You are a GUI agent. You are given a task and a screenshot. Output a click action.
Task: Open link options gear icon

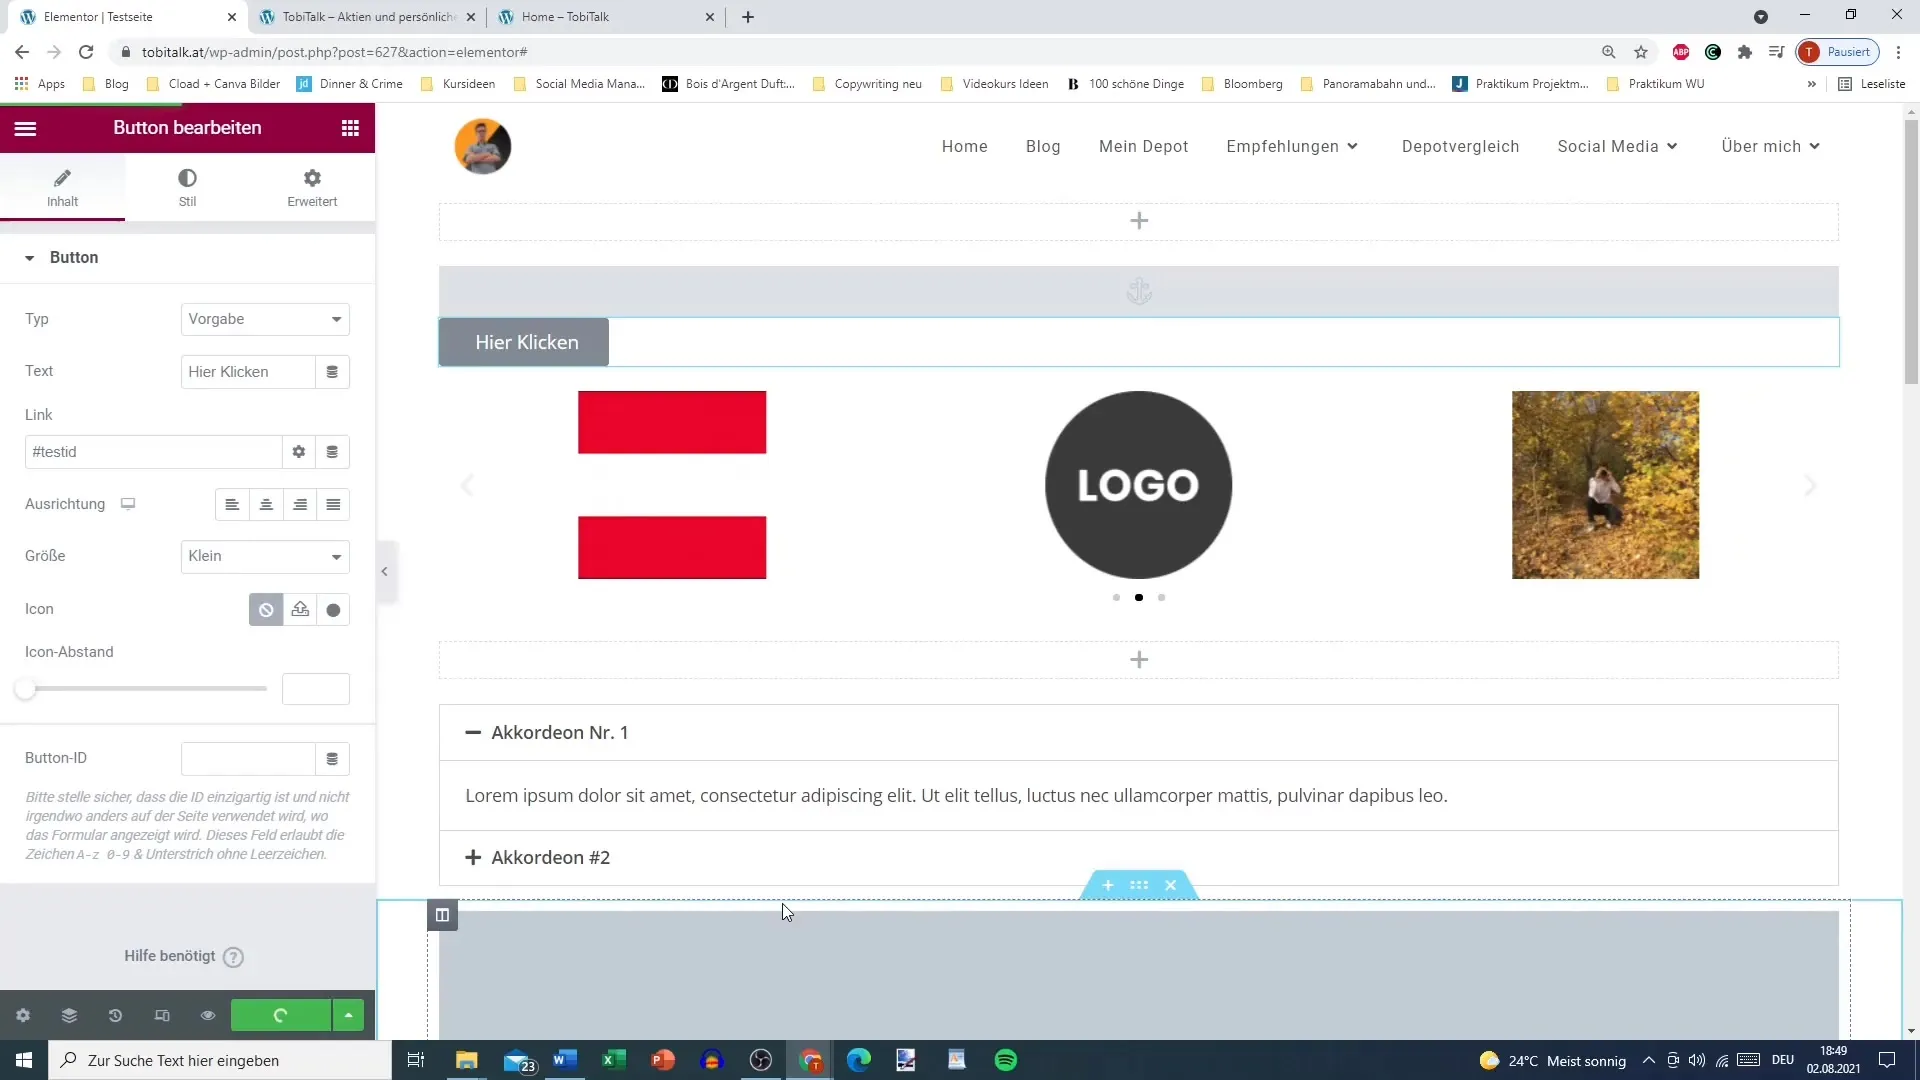pos(298,452)
